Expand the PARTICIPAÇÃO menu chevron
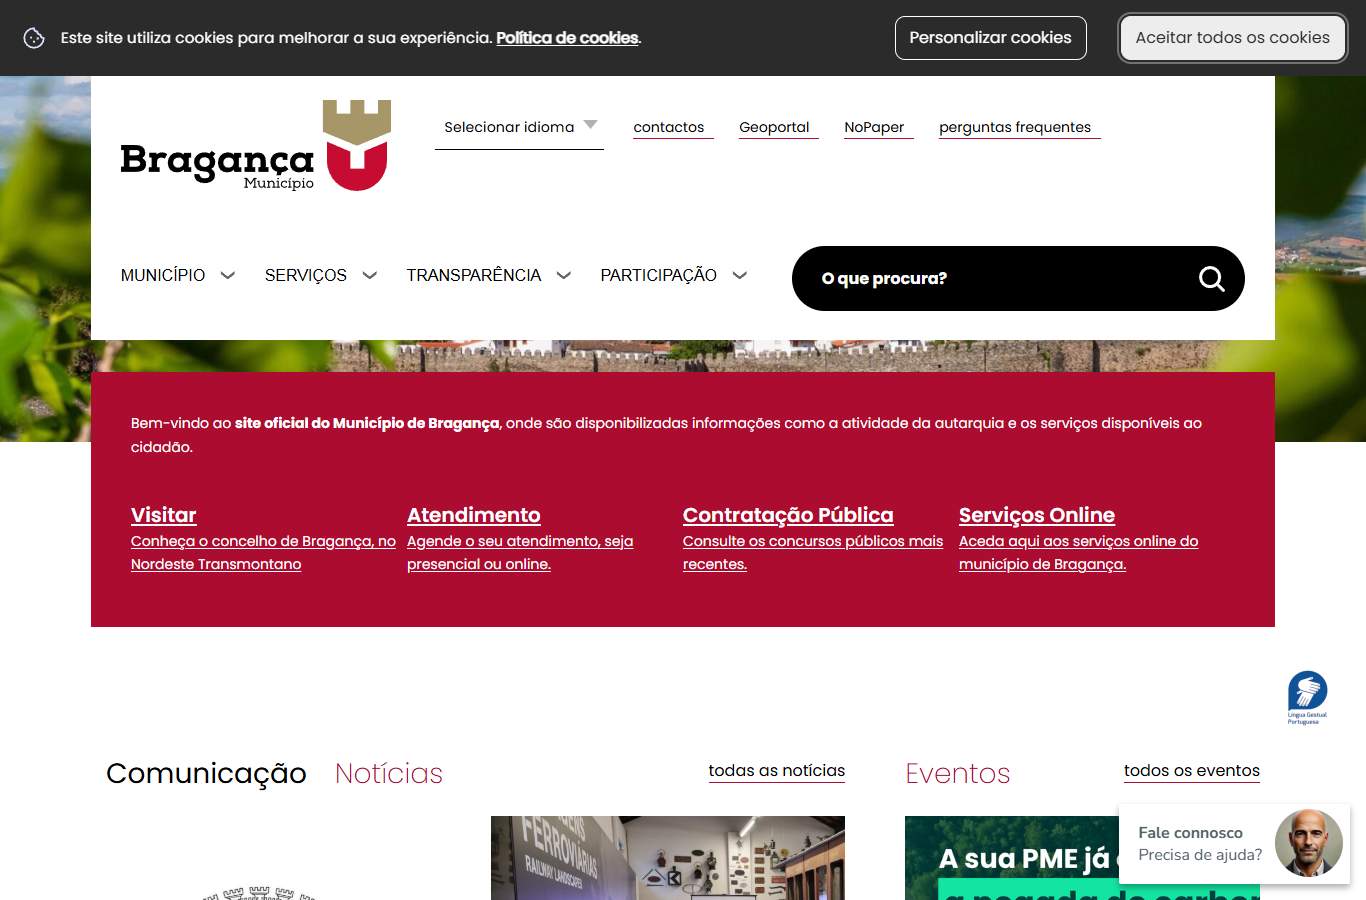Viewport: 1366px width, 900px height. coord(740,275)
